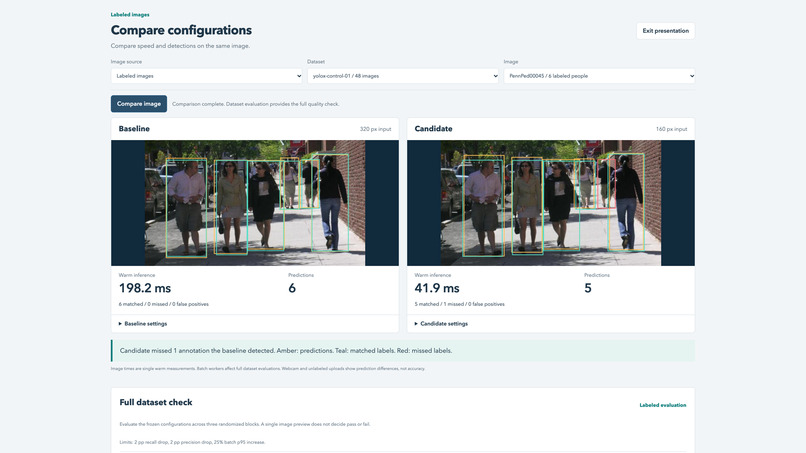
Task: Click the Baseline detection image
Action: [x=255, y=203]
